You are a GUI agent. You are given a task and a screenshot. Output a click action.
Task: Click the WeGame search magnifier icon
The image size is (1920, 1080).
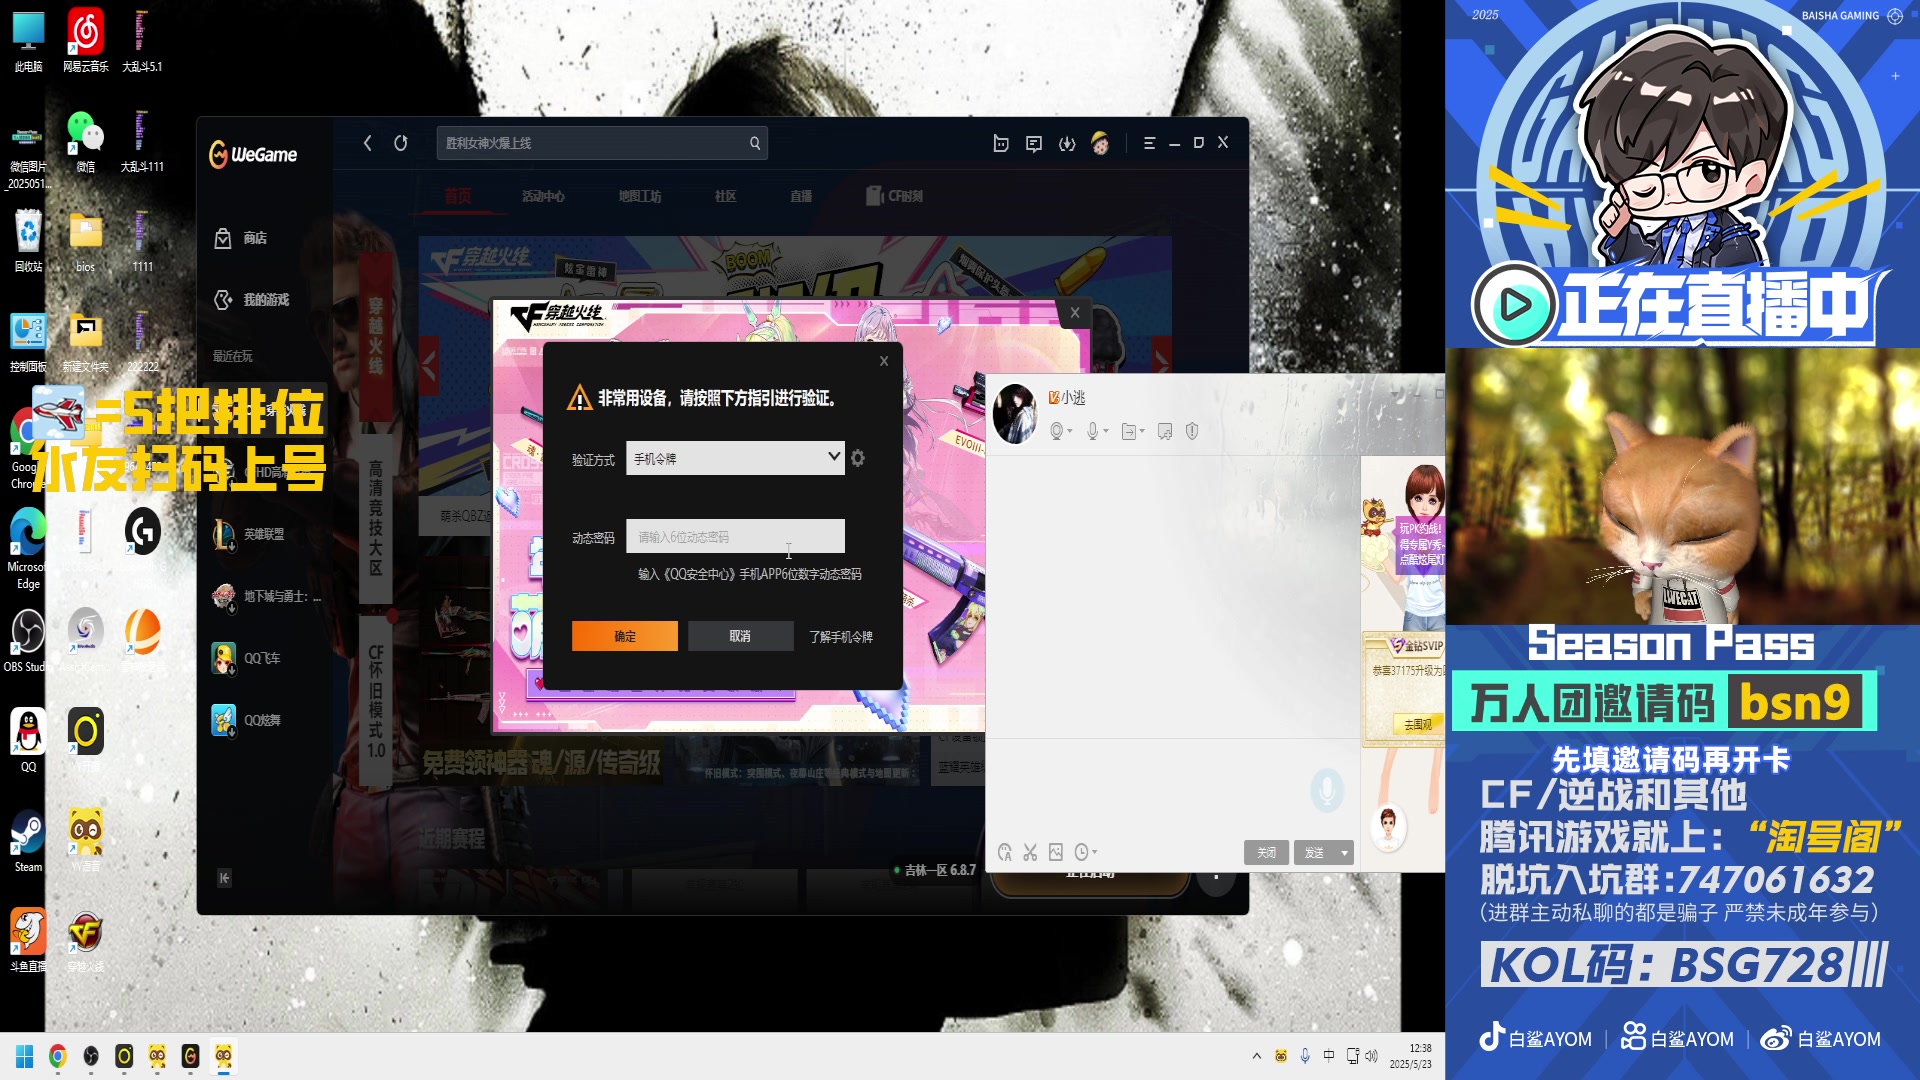[755, 143]
